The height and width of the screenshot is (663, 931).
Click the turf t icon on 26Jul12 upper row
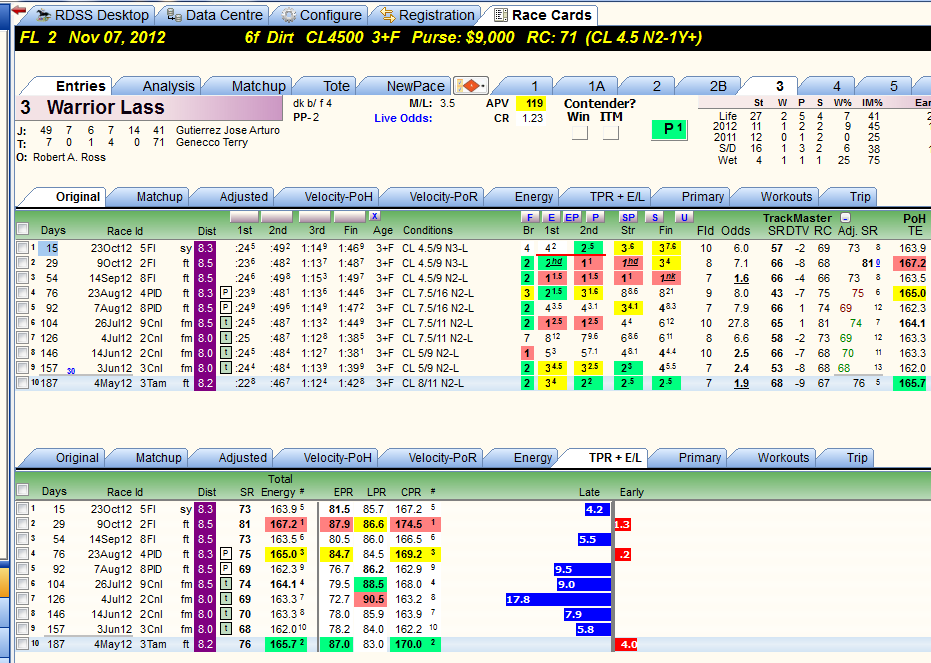[226, 323]
